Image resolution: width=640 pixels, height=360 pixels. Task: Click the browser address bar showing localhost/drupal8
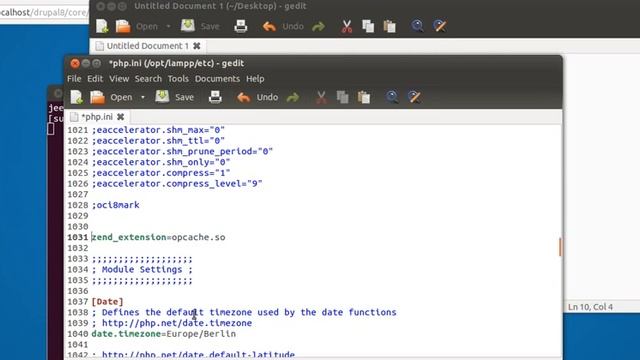pyautogui.click(x=44, y=12)
